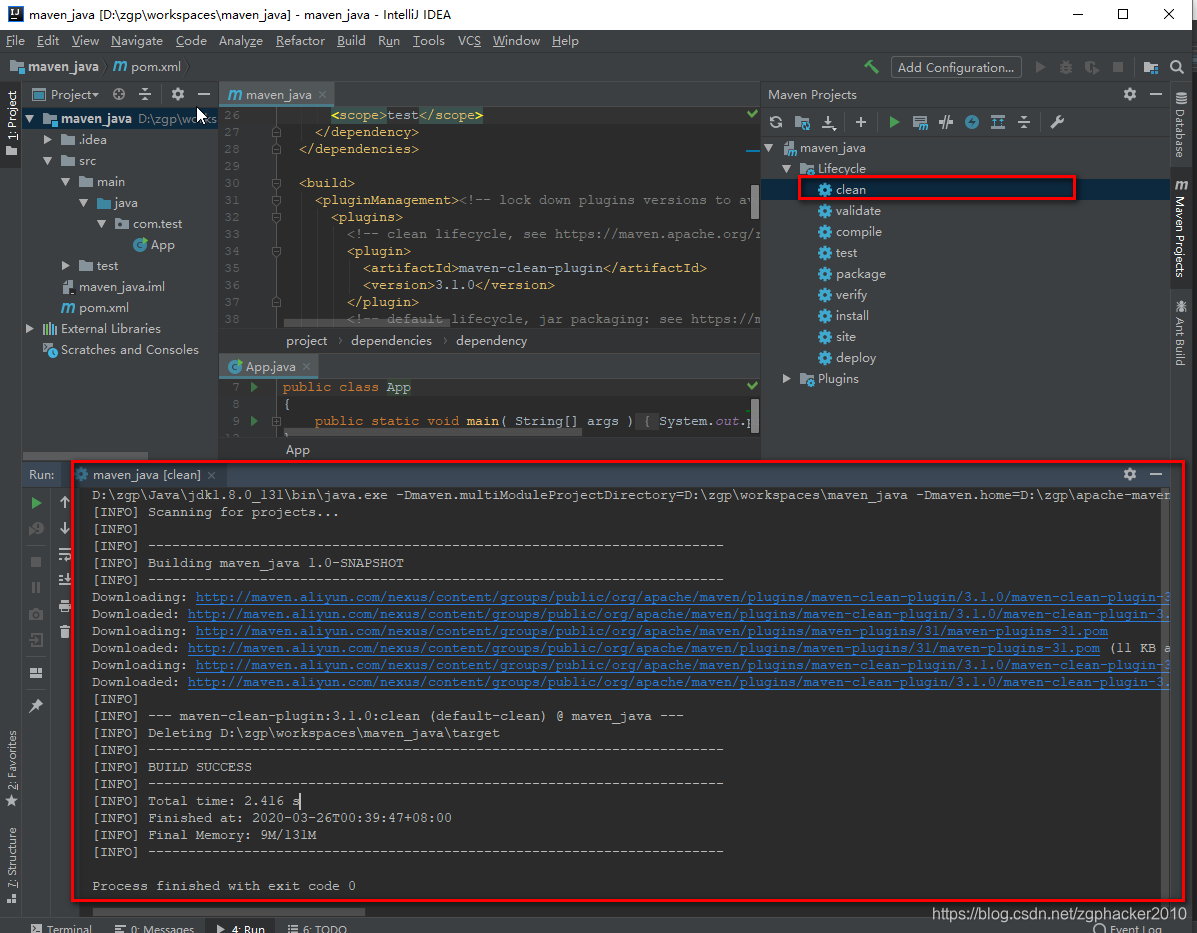Open the Navigate menu
Image resolution: width=1197 pixels, height=933 pixels.
pos(137,40)
